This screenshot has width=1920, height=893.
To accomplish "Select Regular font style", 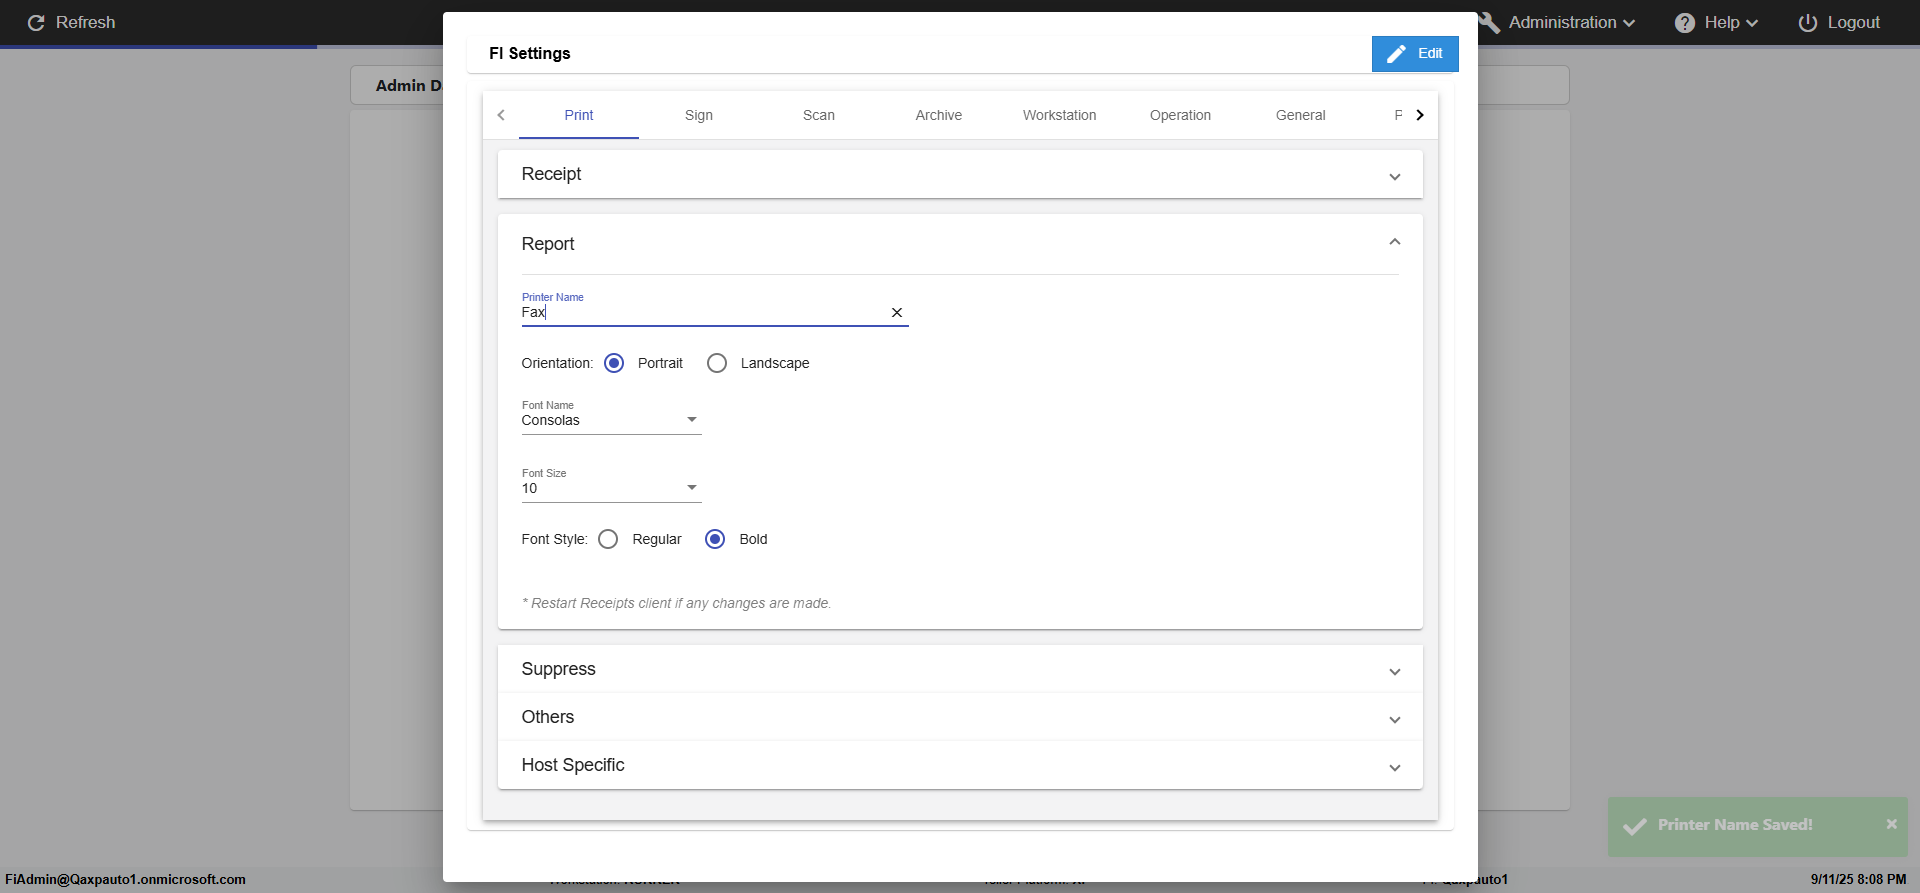I will coord(608,539).
